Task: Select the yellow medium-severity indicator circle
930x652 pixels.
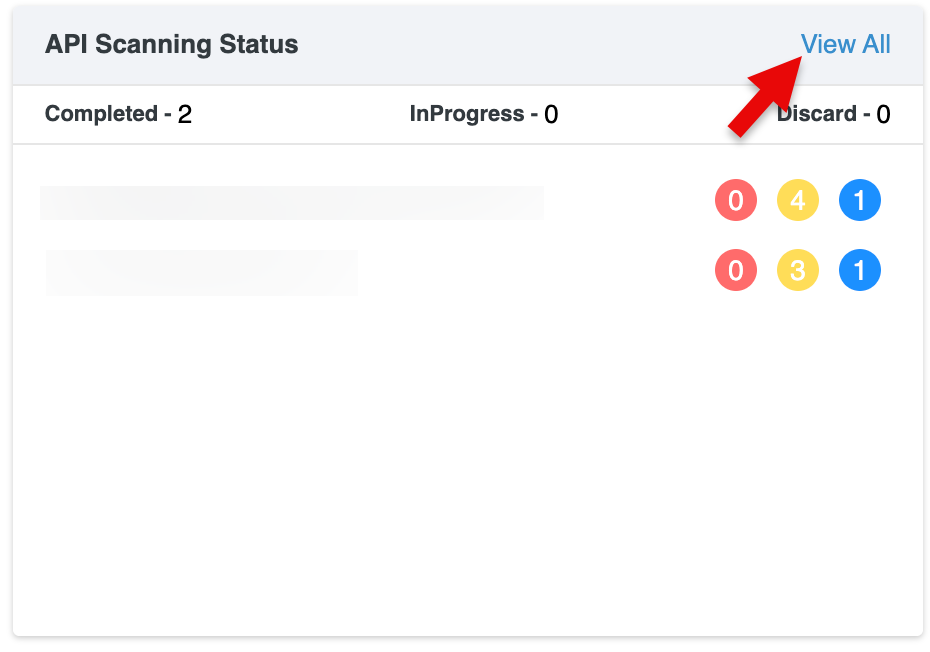Action: tap(798, 200)
